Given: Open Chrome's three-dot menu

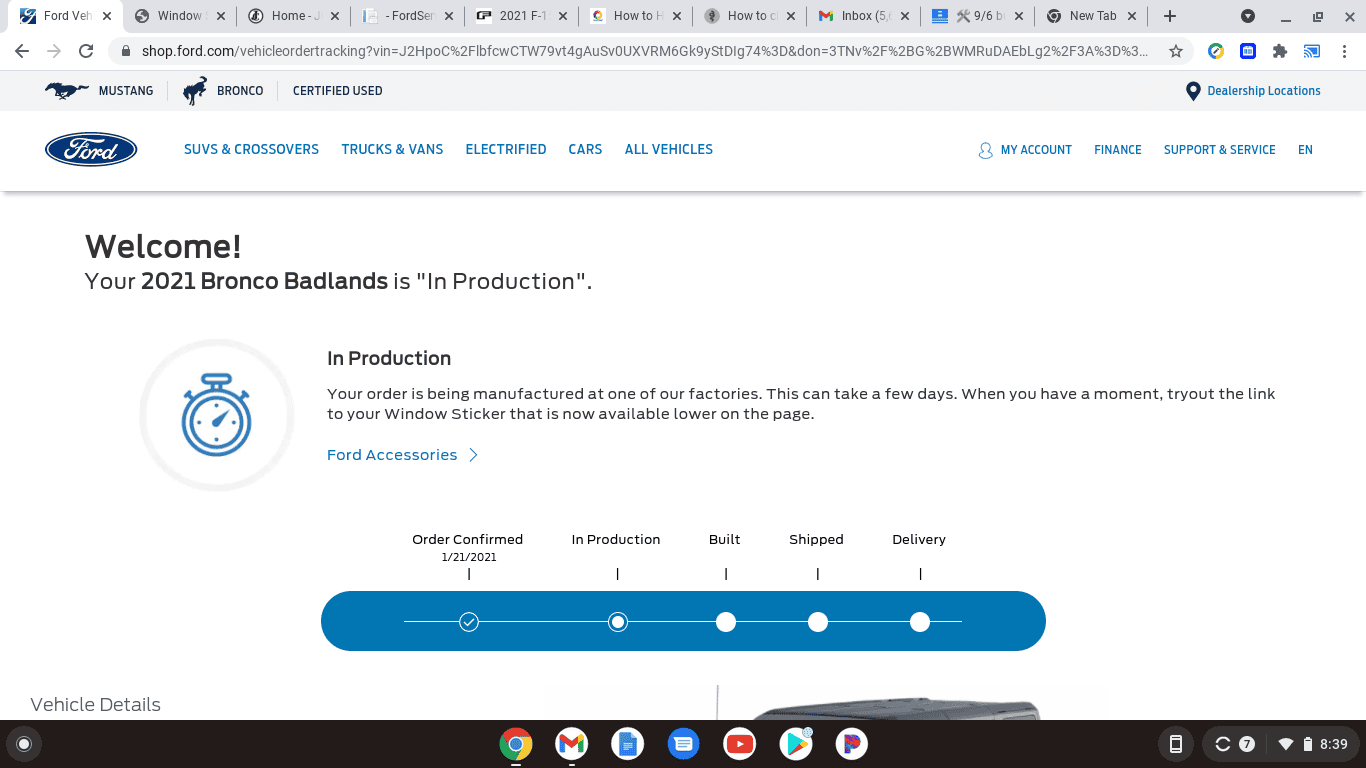Looking at the screenshot, I should coord(1344,51).
